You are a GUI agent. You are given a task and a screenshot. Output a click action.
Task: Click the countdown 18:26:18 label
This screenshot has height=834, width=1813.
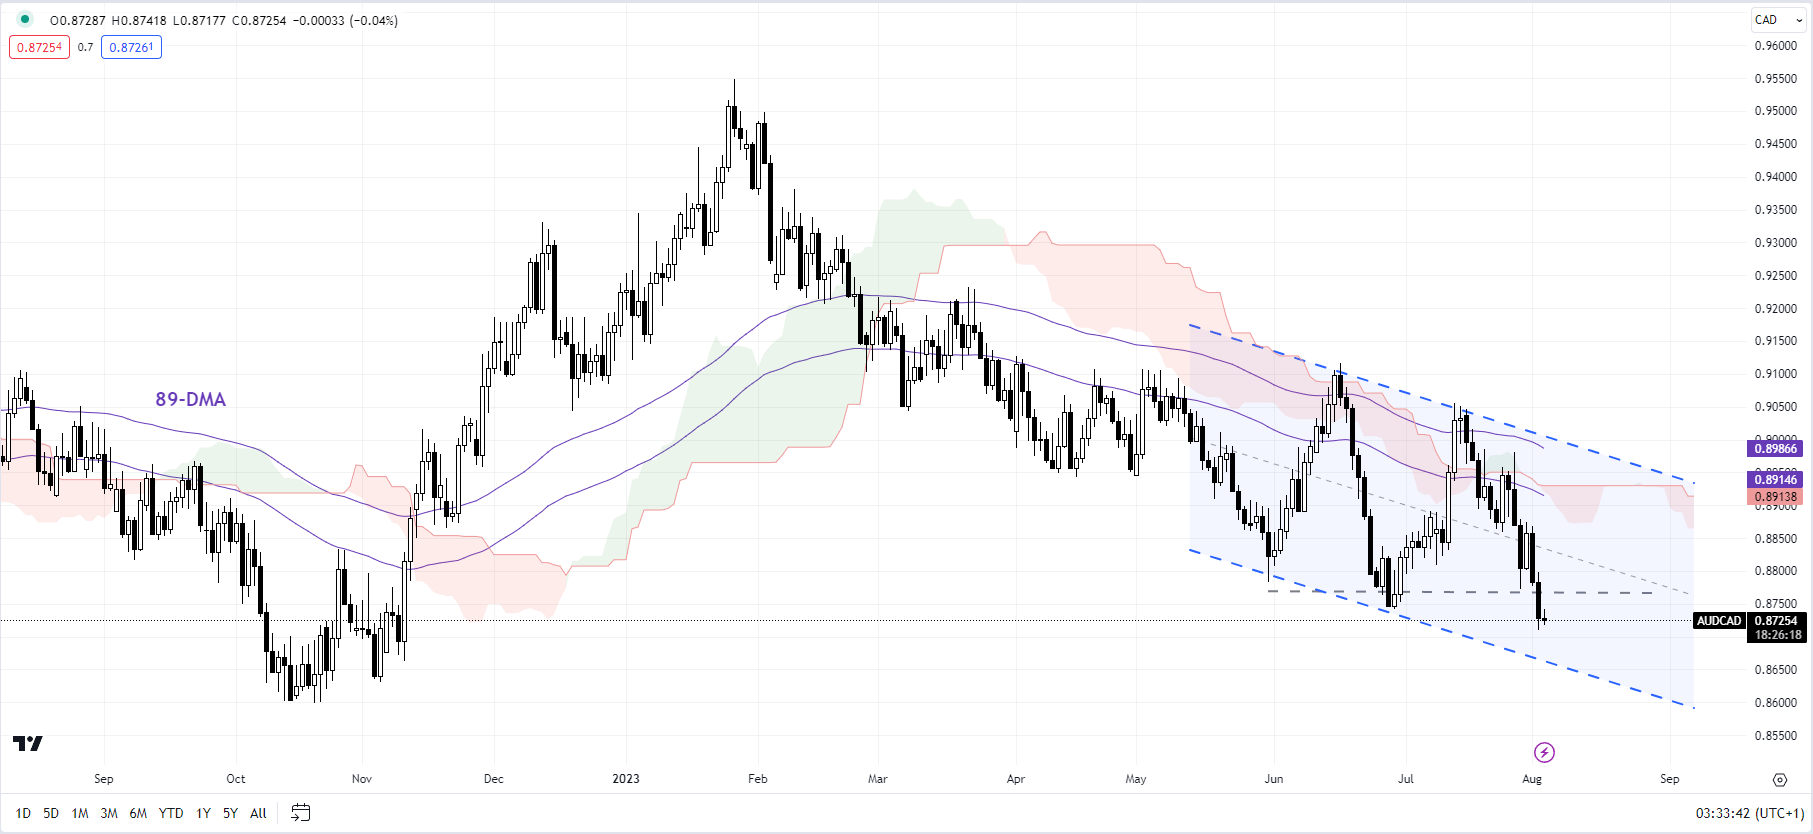1777,635
